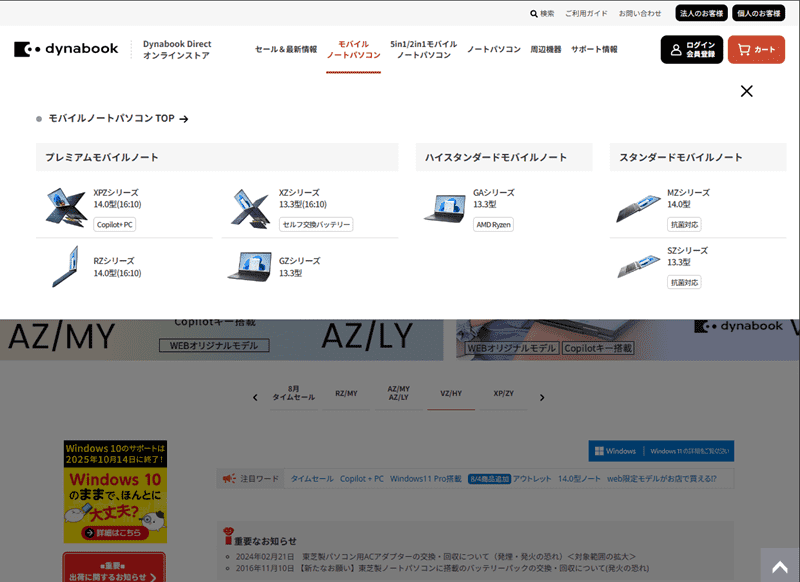This screenshot has width=800, height=582.
Task: Open XZシリーズ 13.3型 link
Action: click(303, 198)
